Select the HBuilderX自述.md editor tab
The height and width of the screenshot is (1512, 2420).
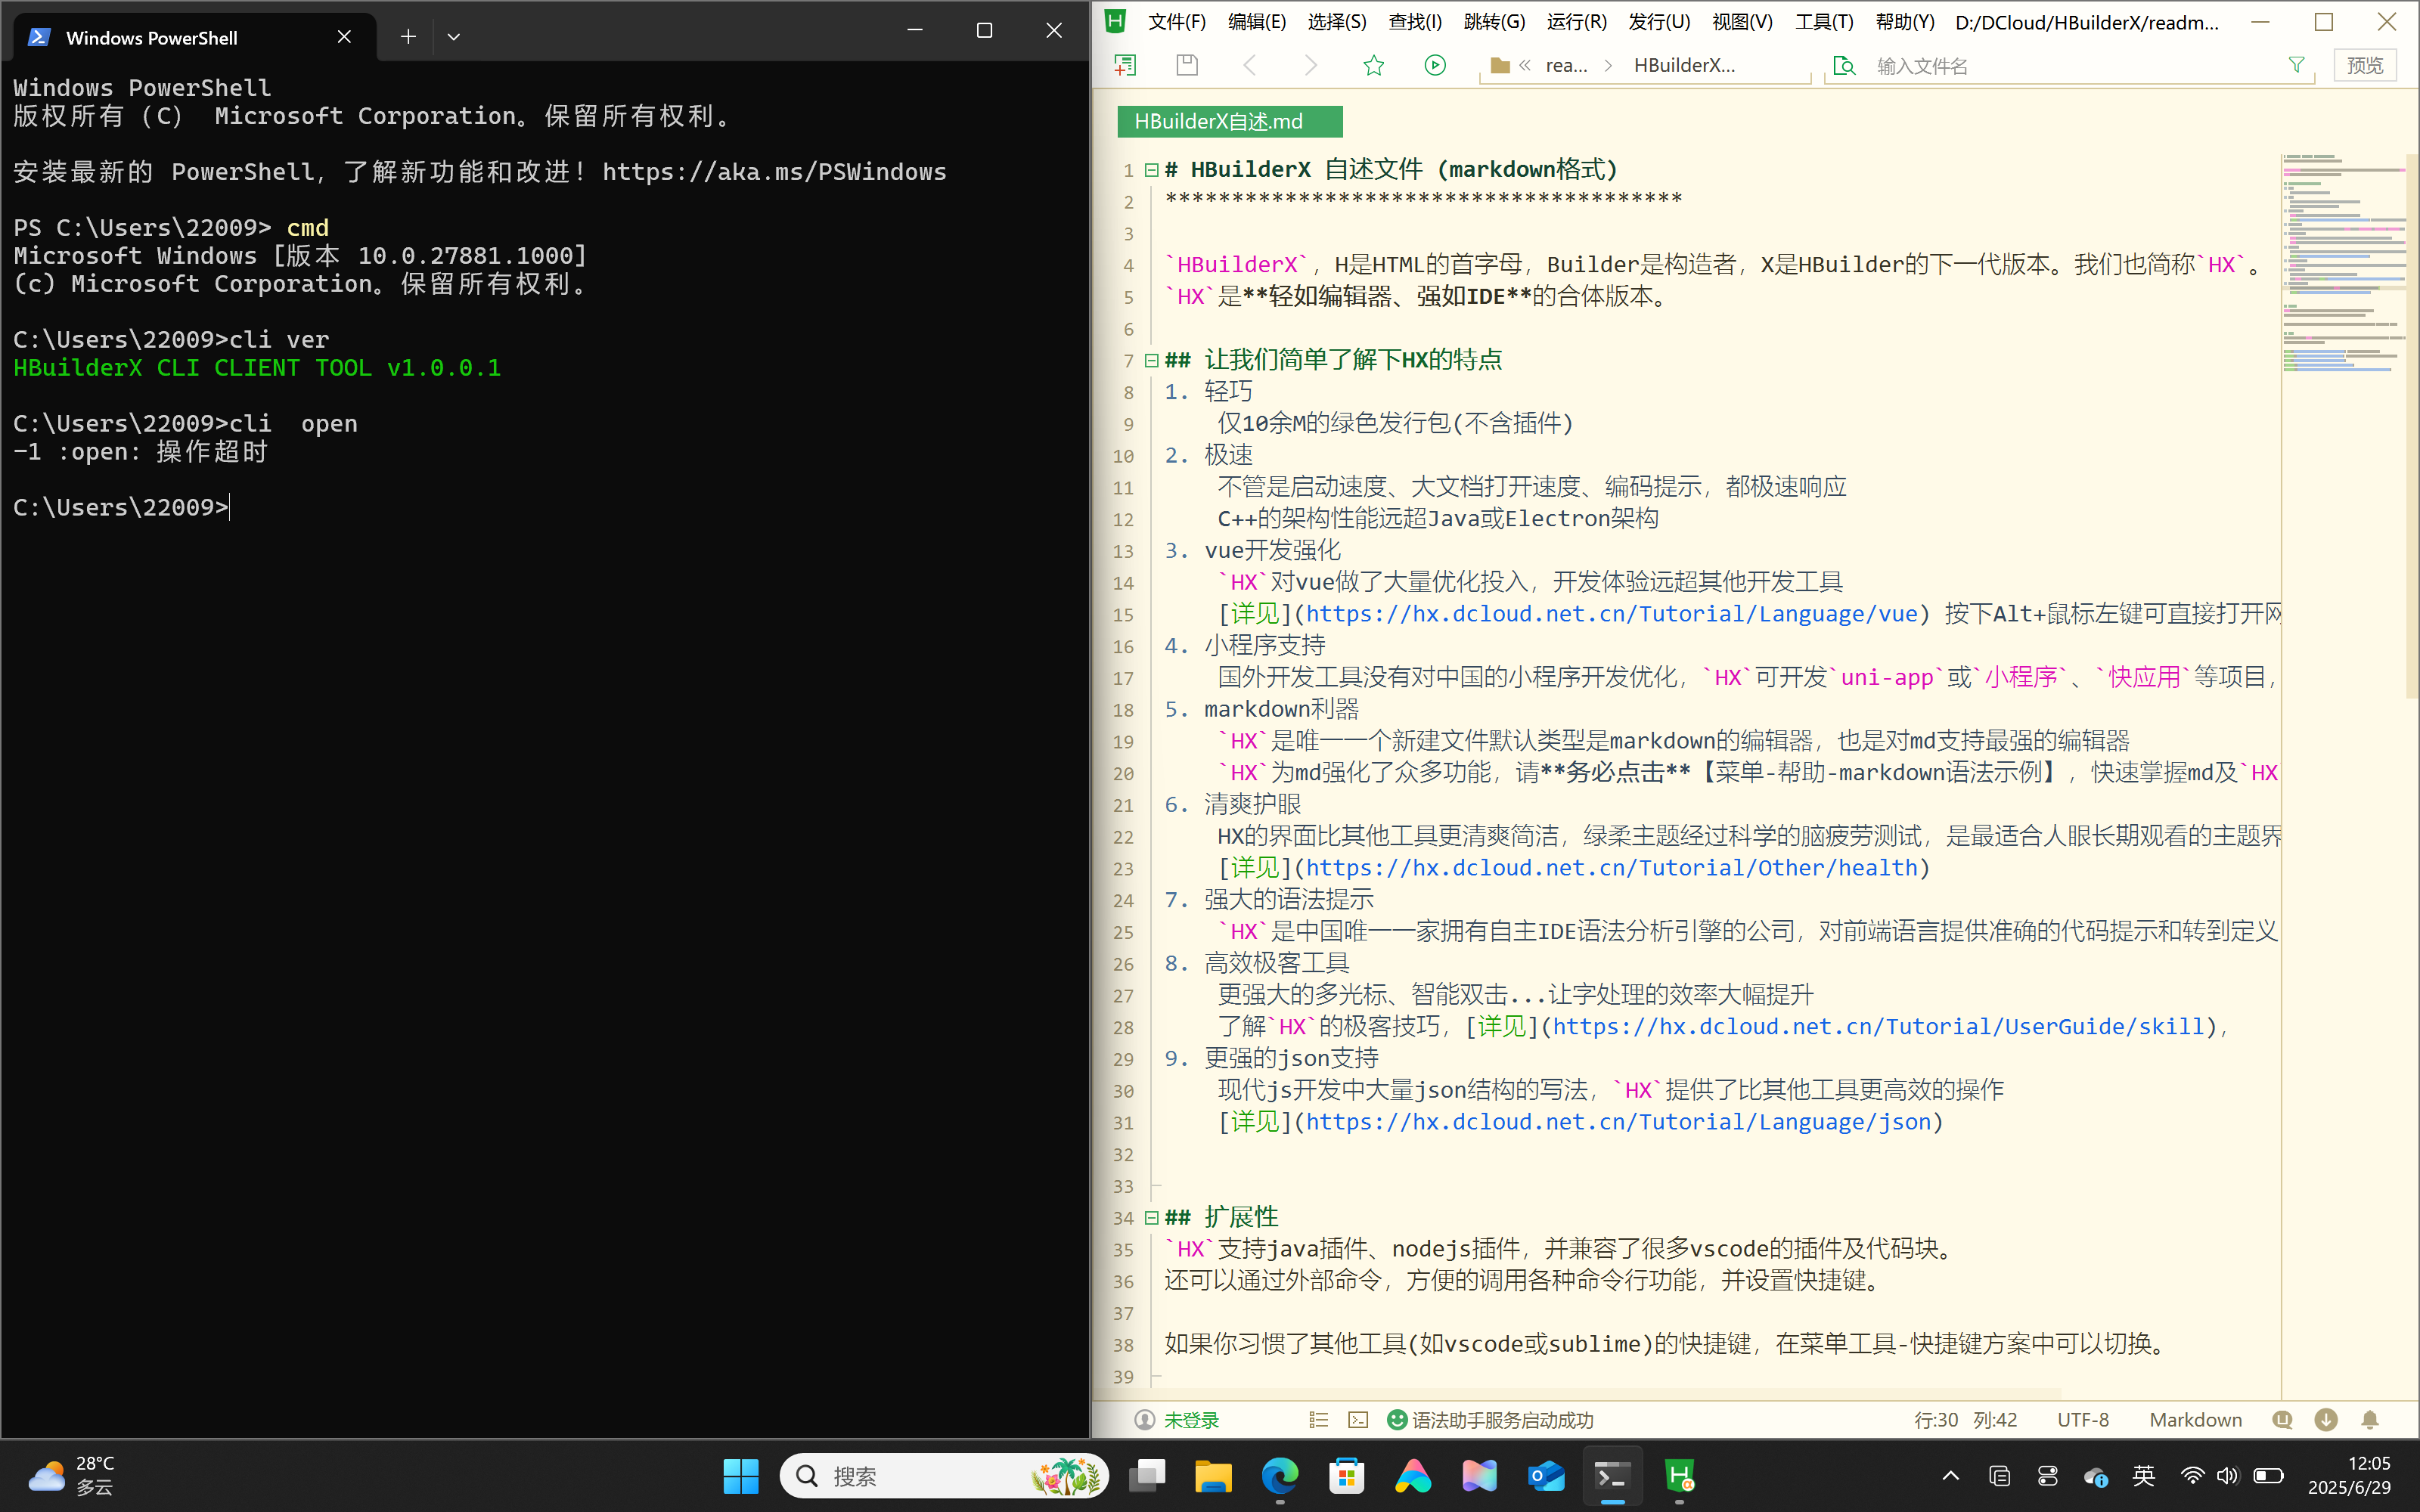tap(1229, 122)
